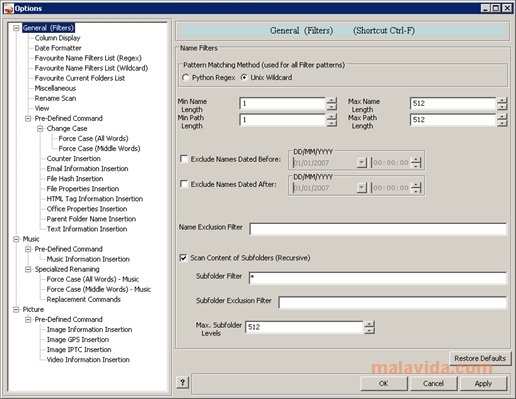Screen dimensions: 516x399
Task: Open Favourite Current Folders List
Action: (x=80, y=78)
